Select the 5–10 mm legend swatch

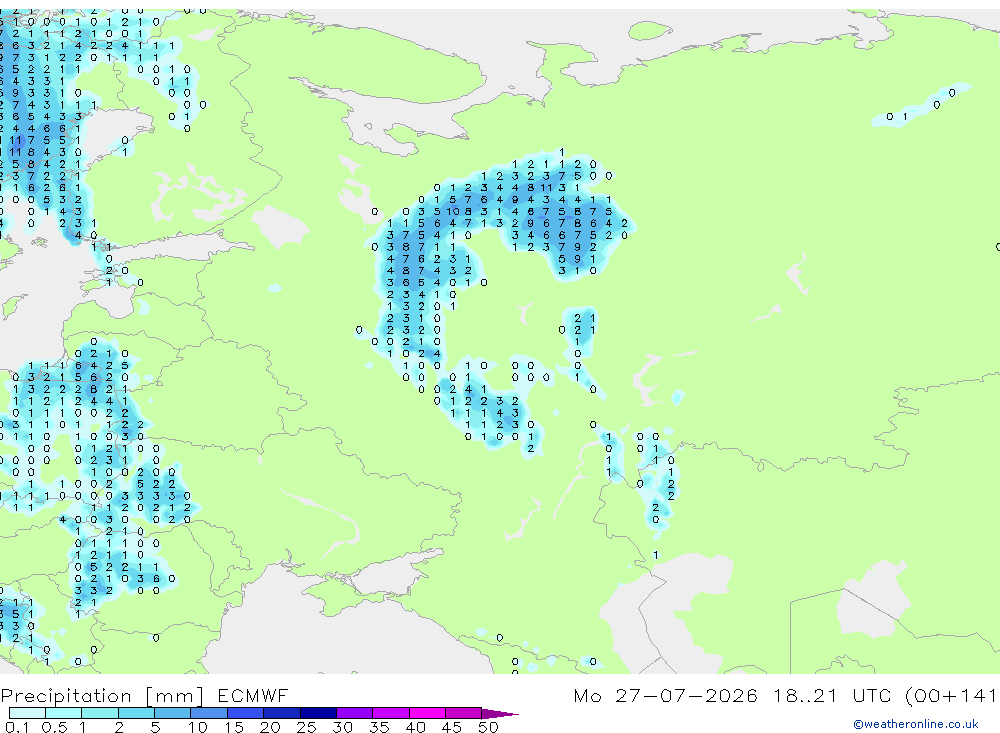(x=173, y=713)
